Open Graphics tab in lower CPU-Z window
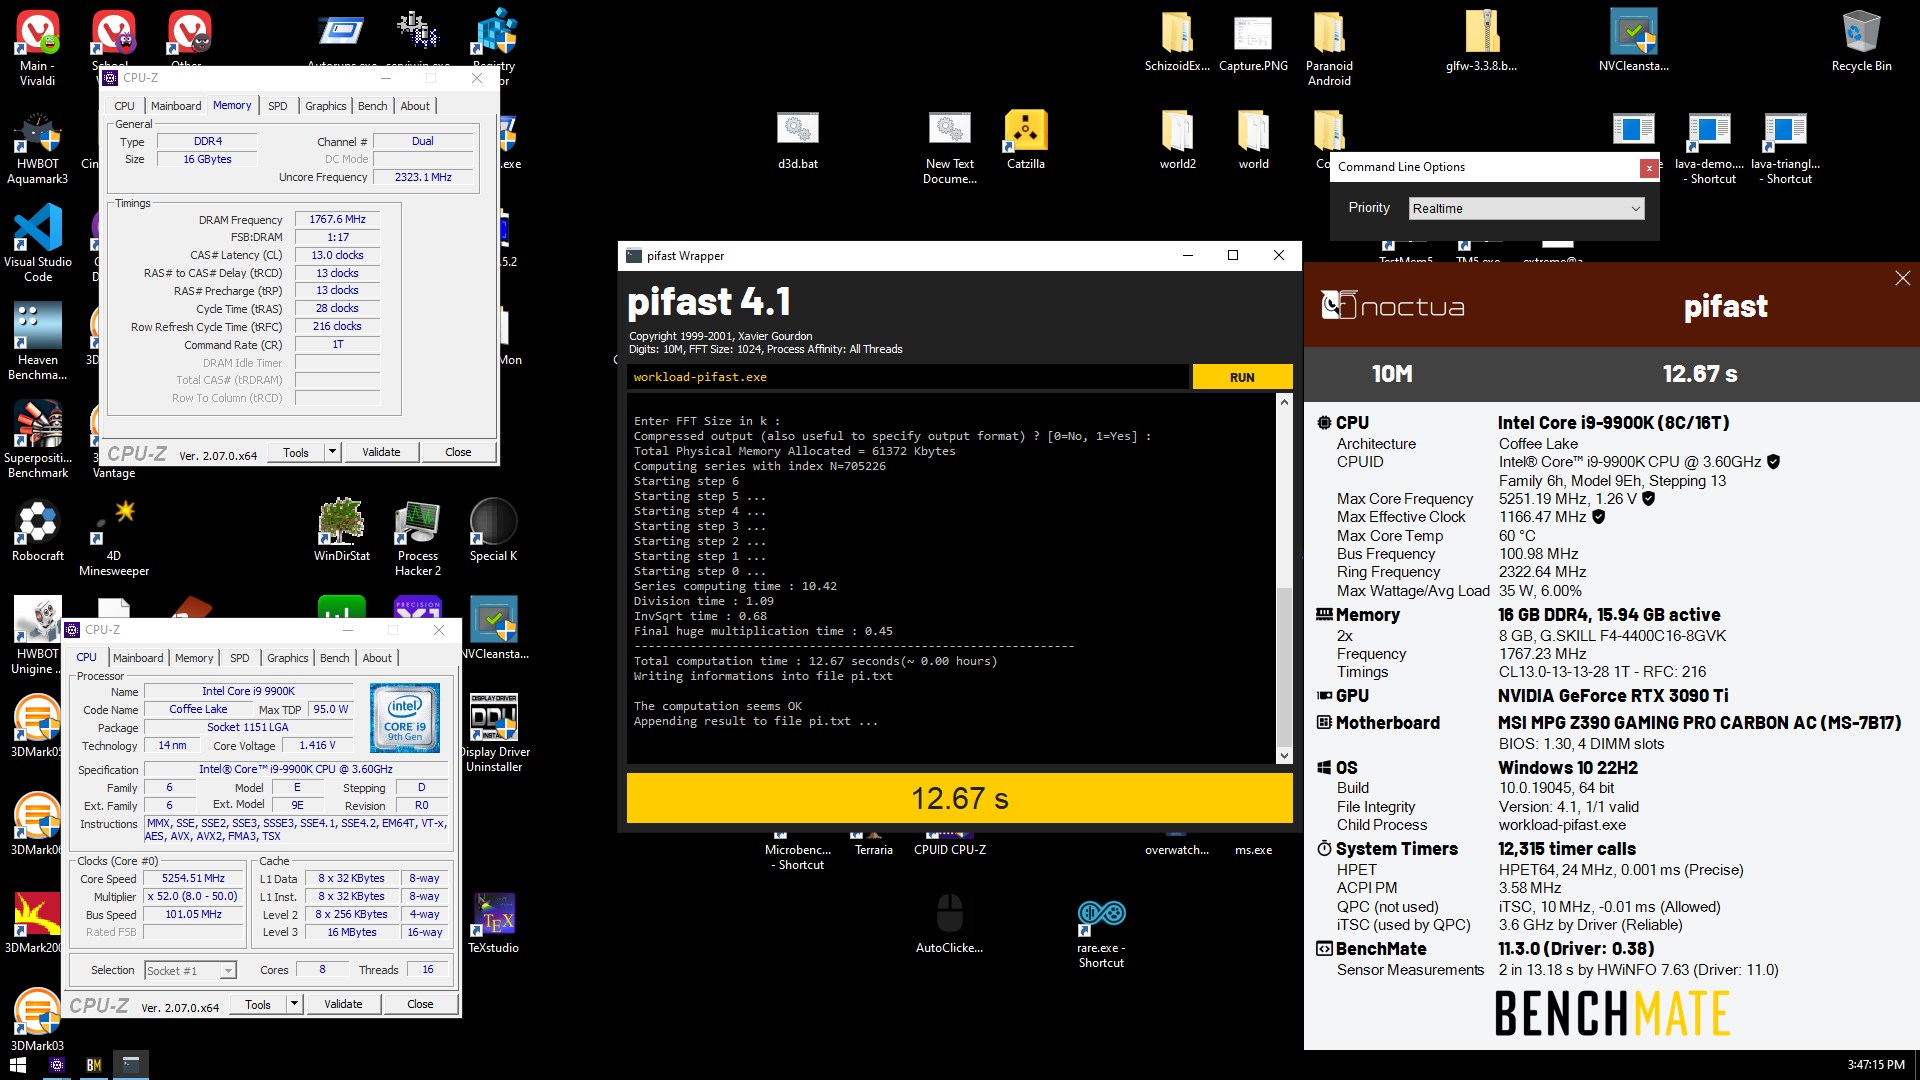Screen dimensions: 1920x1080 tap(288, 658)
